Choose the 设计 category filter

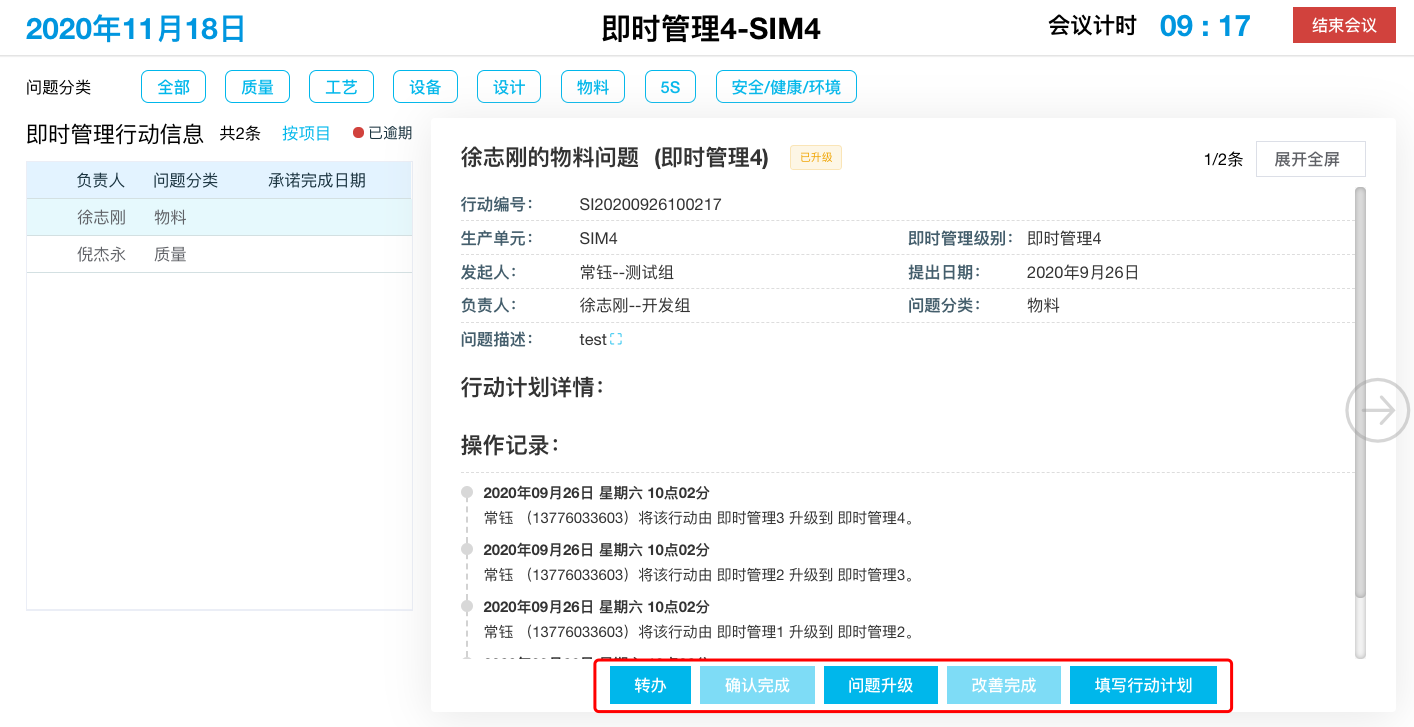(x=509, y=87)
